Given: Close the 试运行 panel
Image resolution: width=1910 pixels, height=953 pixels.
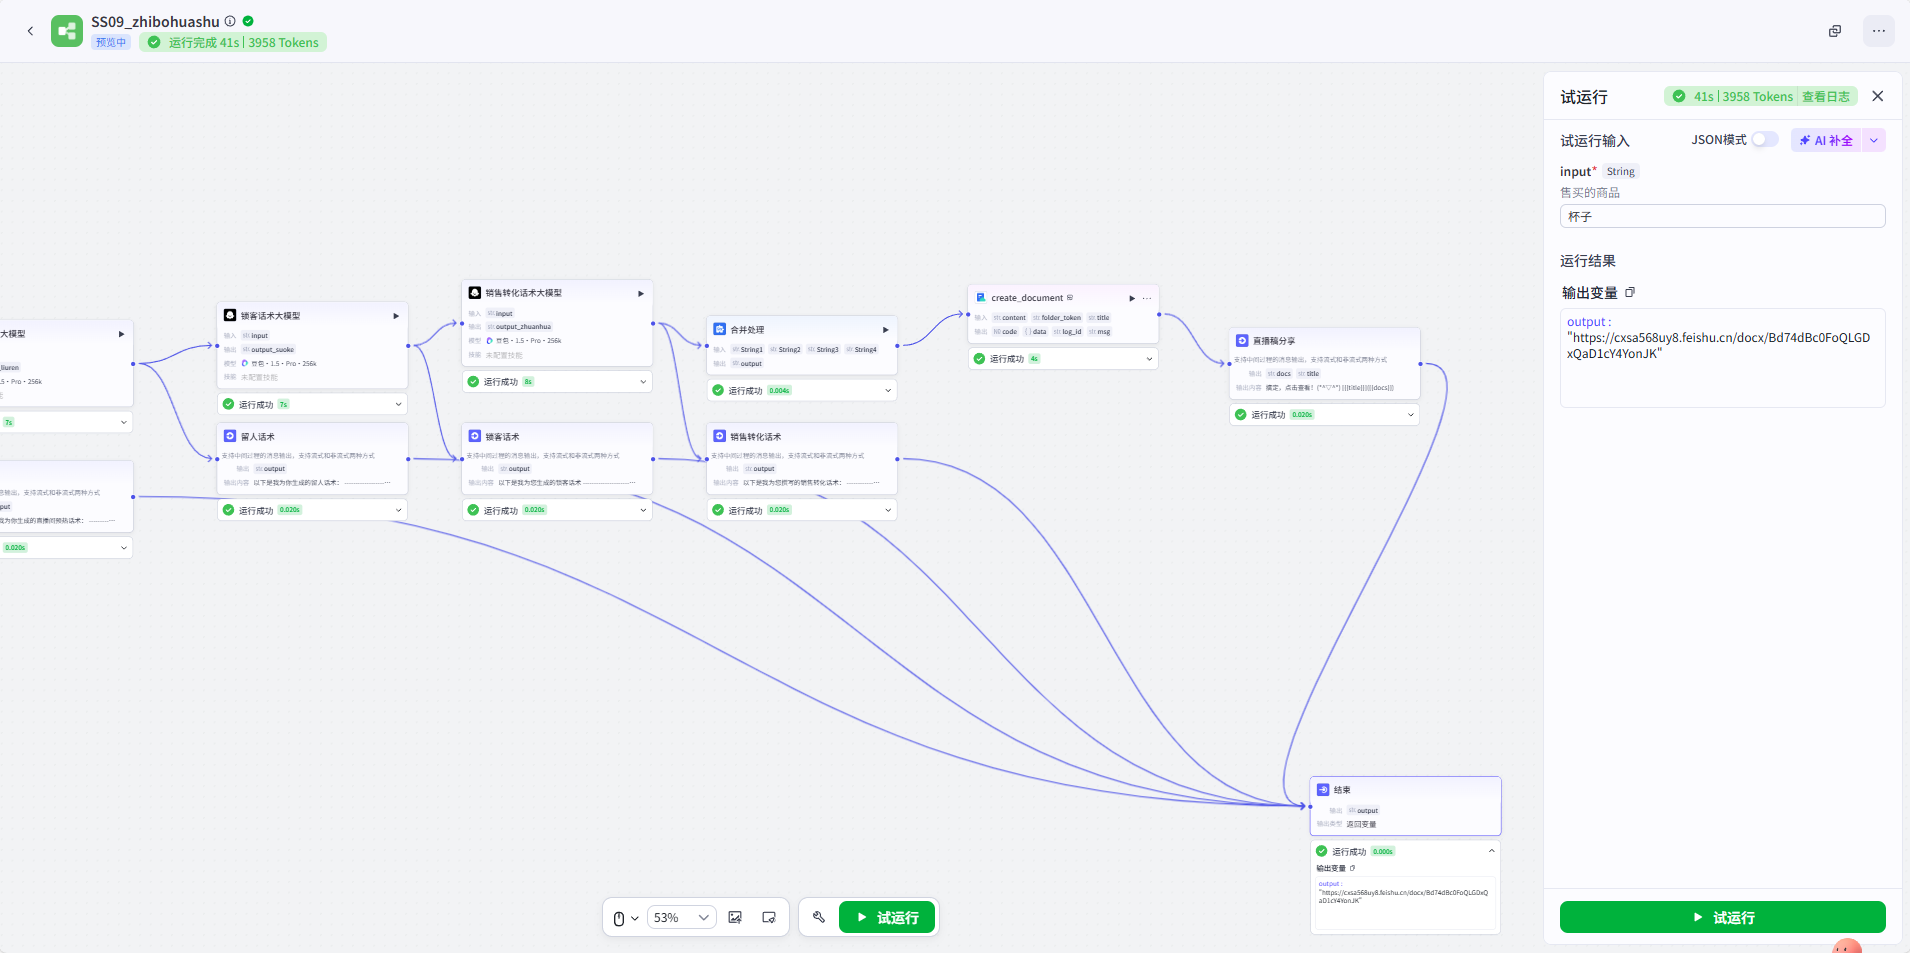Looking at the screenshot, I should pyautogui.click(x=1878, y=96).
